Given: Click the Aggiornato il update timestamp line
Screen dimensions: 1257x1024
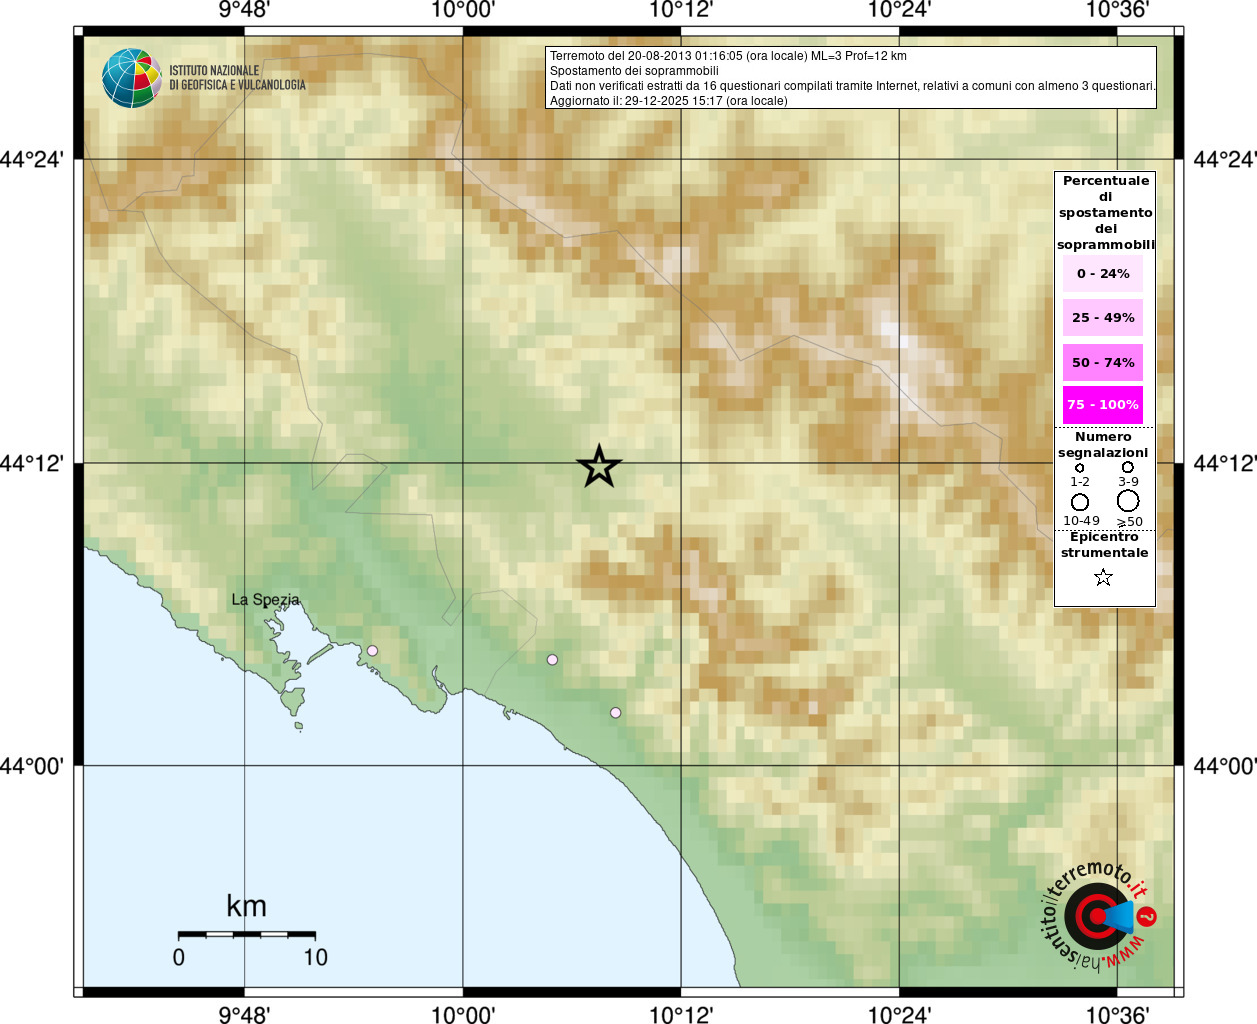Looking at the screenshot, I should click(x=668, y=101).
